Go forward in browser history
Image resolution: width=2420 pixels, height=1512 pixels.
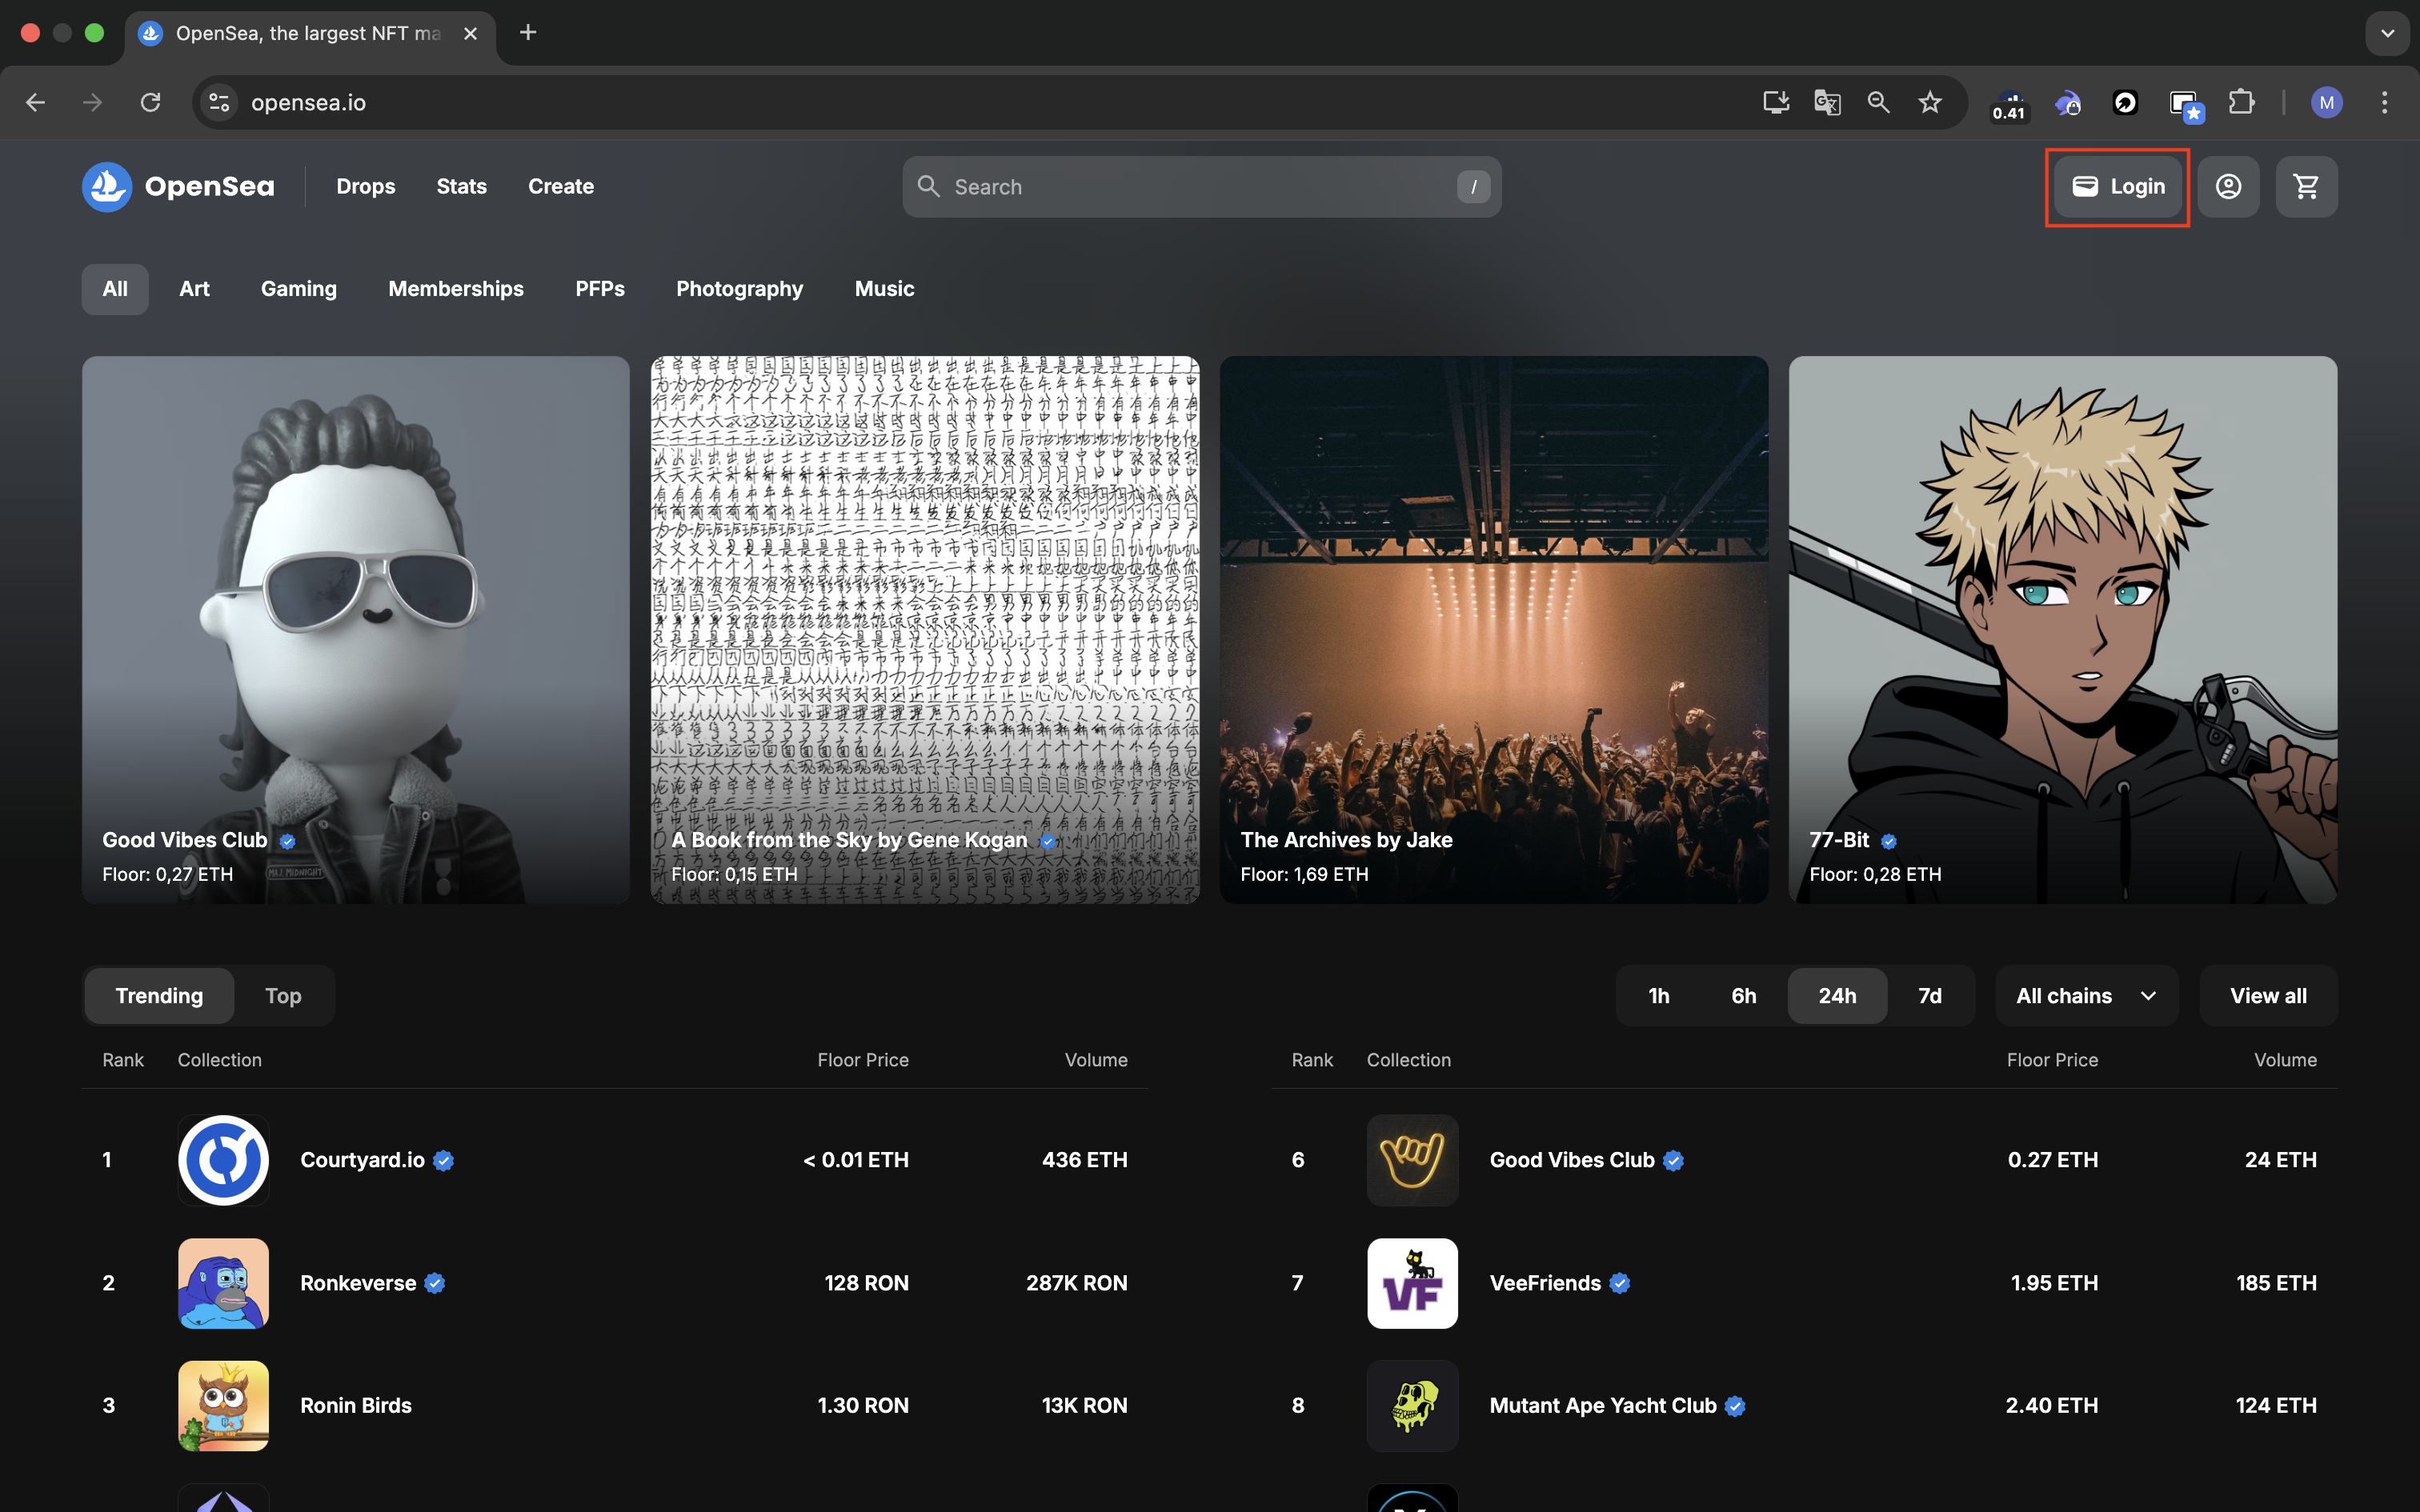[92, 102]
